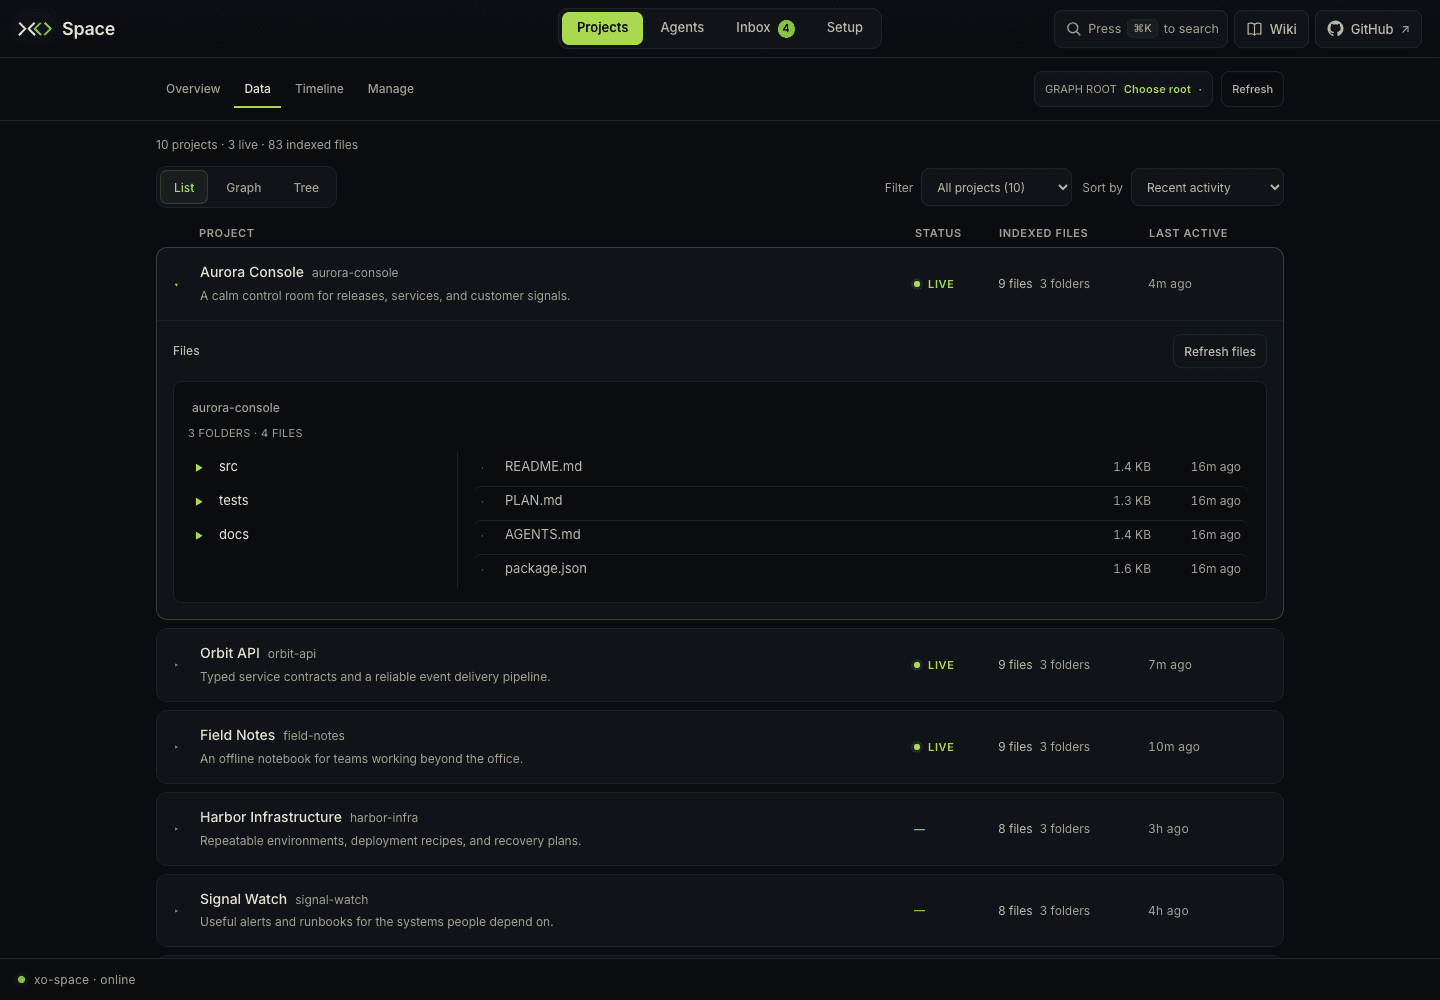Image resolution: width=1440 pixels, height=1000 pixels.
Task: Click the PROJECT column header
Action: pos(226,233)
